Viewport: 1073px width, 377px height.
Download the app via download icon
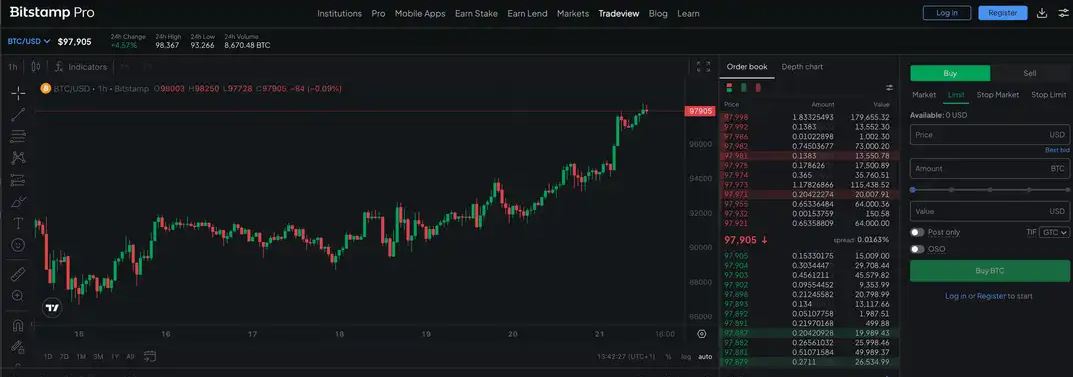1042,13
